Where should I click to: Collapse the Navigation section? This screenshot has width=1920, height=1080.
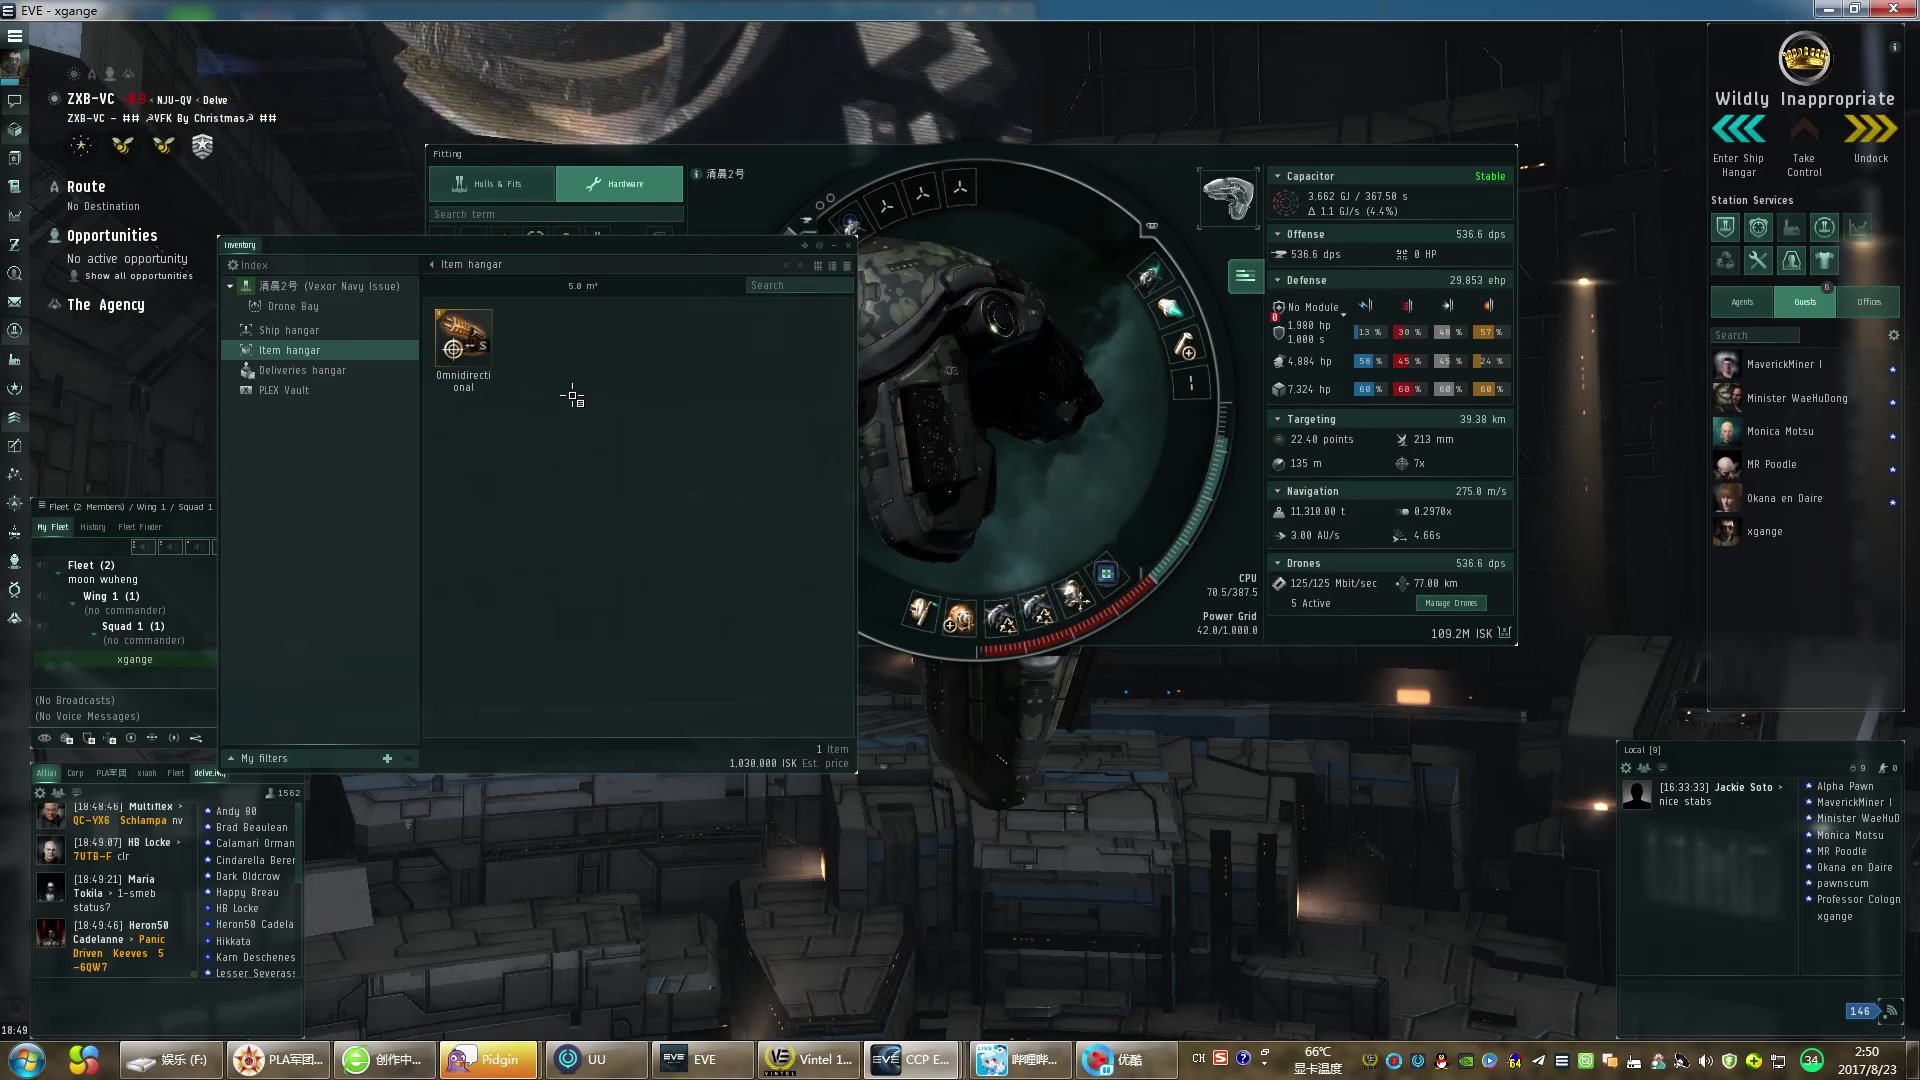point(1277,491)
